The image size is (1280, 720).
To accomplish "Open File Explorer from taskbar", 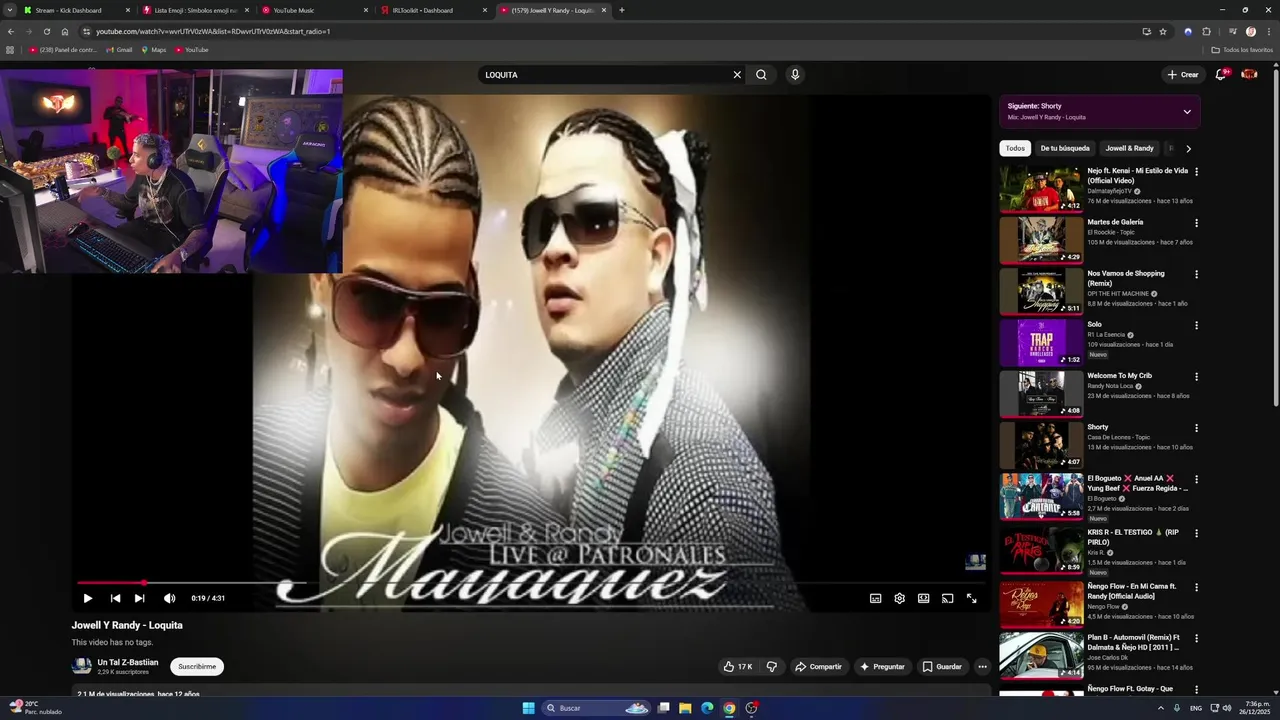I will click(x=685, y=708).
